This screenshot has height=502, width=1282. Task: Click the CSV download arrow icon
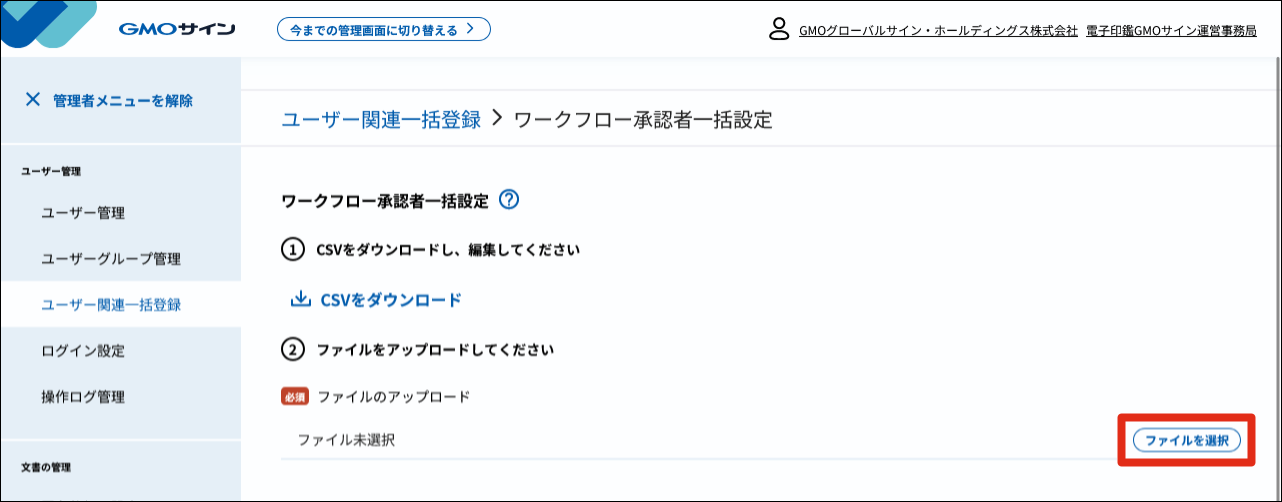[x=300, y=299]
